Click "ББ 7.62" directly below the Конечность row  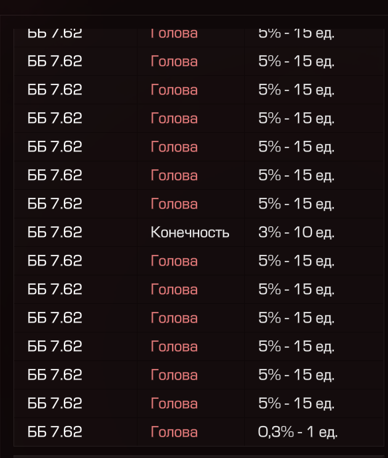point(55,261)
